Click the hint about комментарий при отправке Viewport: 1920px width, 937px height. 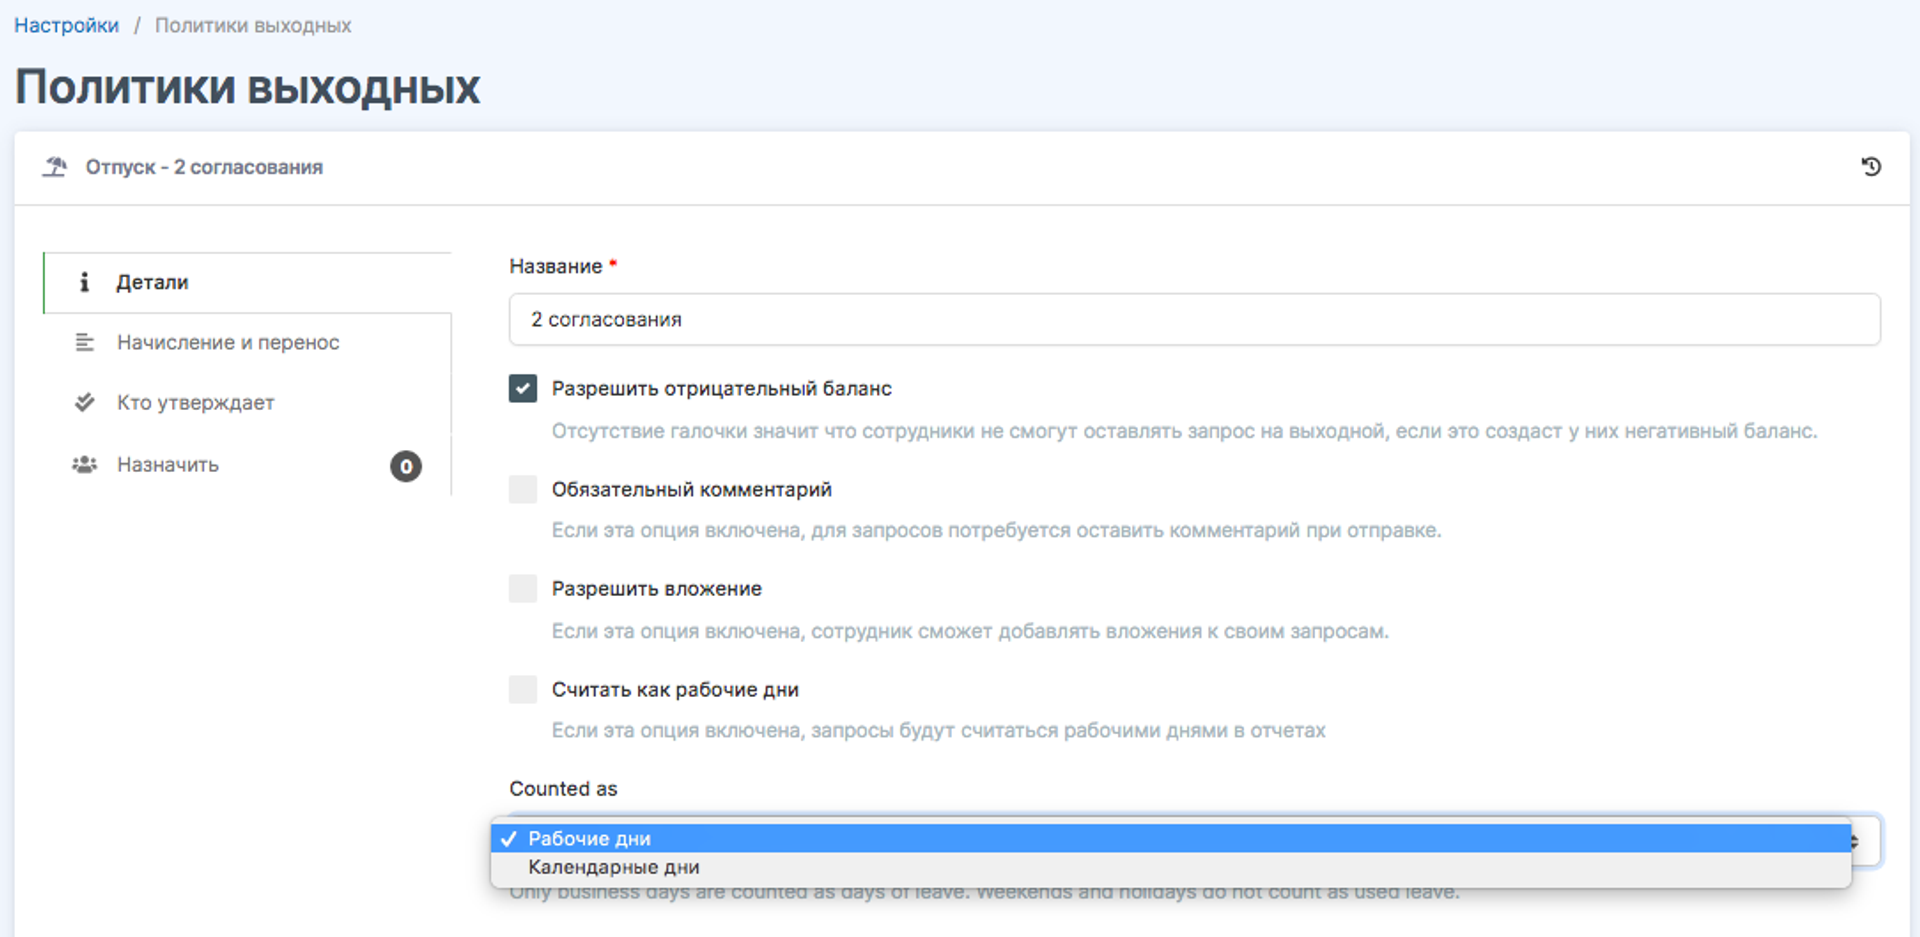[997, 530]
